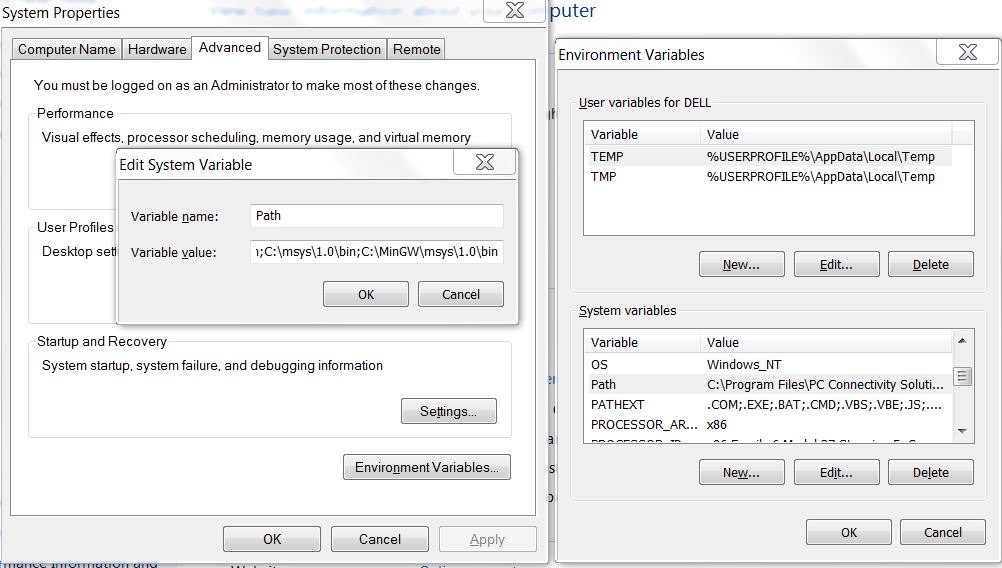Close the Environment Variables window
1002x568 pixels.
tap(967, 53)
